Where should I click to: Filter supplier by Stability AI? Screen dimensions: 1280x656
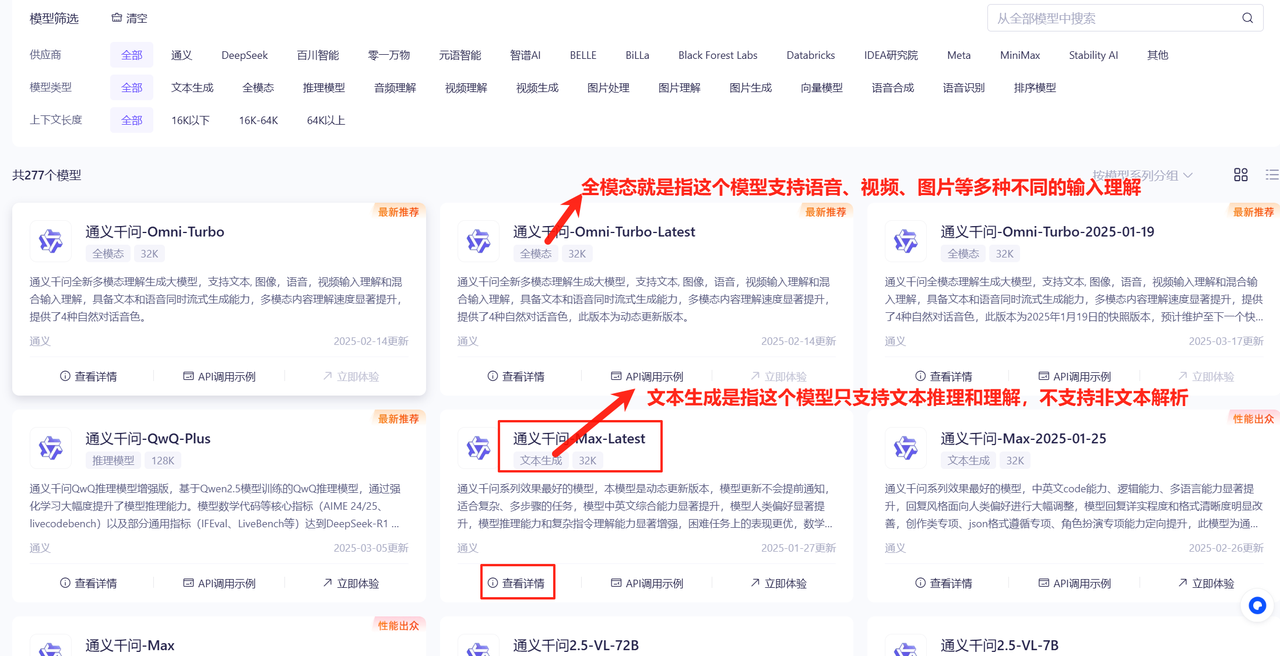[1094, 55]
